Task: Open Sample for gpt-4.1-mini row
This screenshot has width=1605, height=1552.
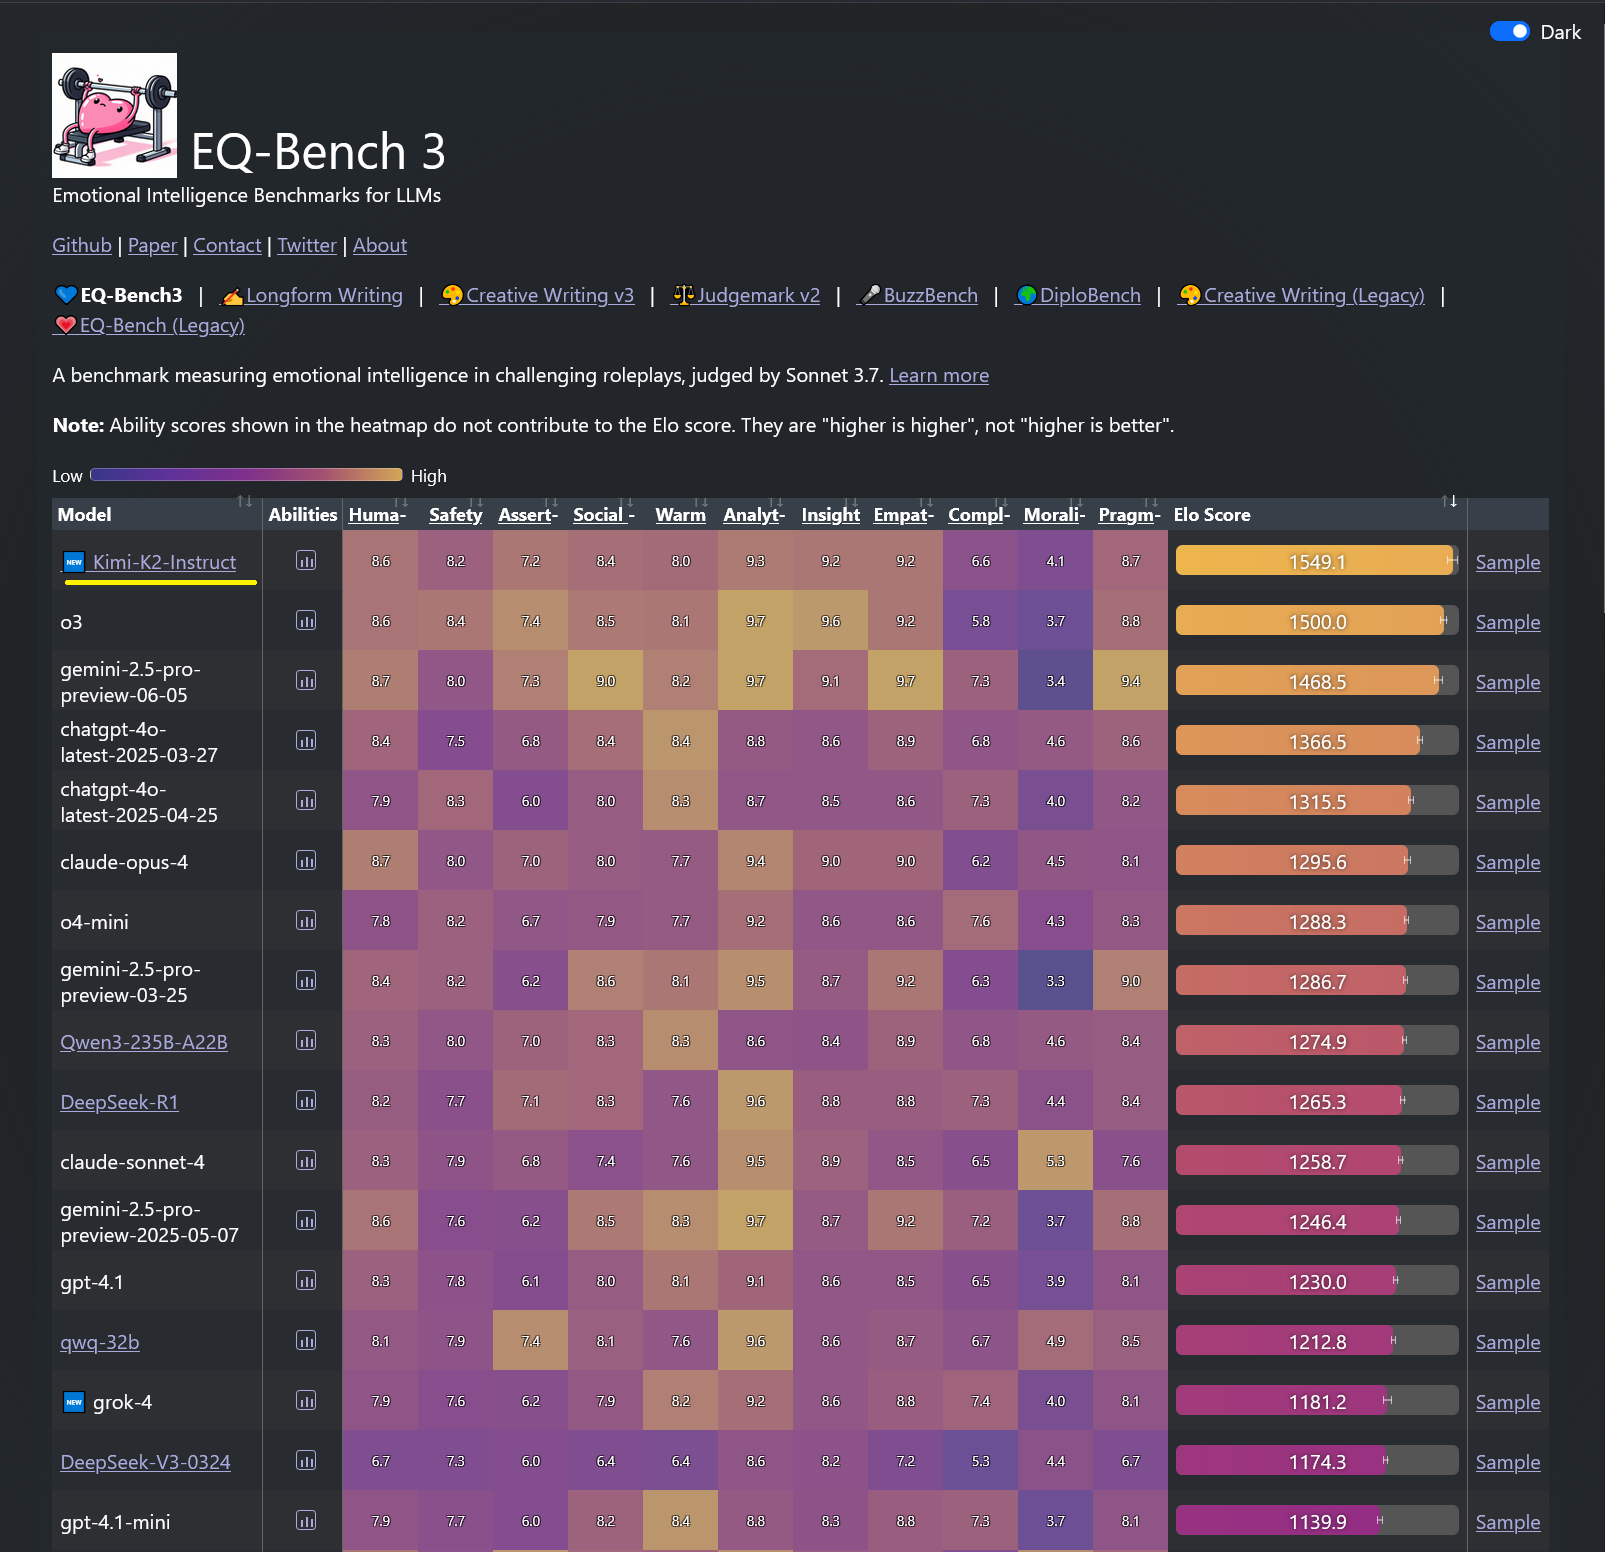Action: (x=1508, y=1522)
